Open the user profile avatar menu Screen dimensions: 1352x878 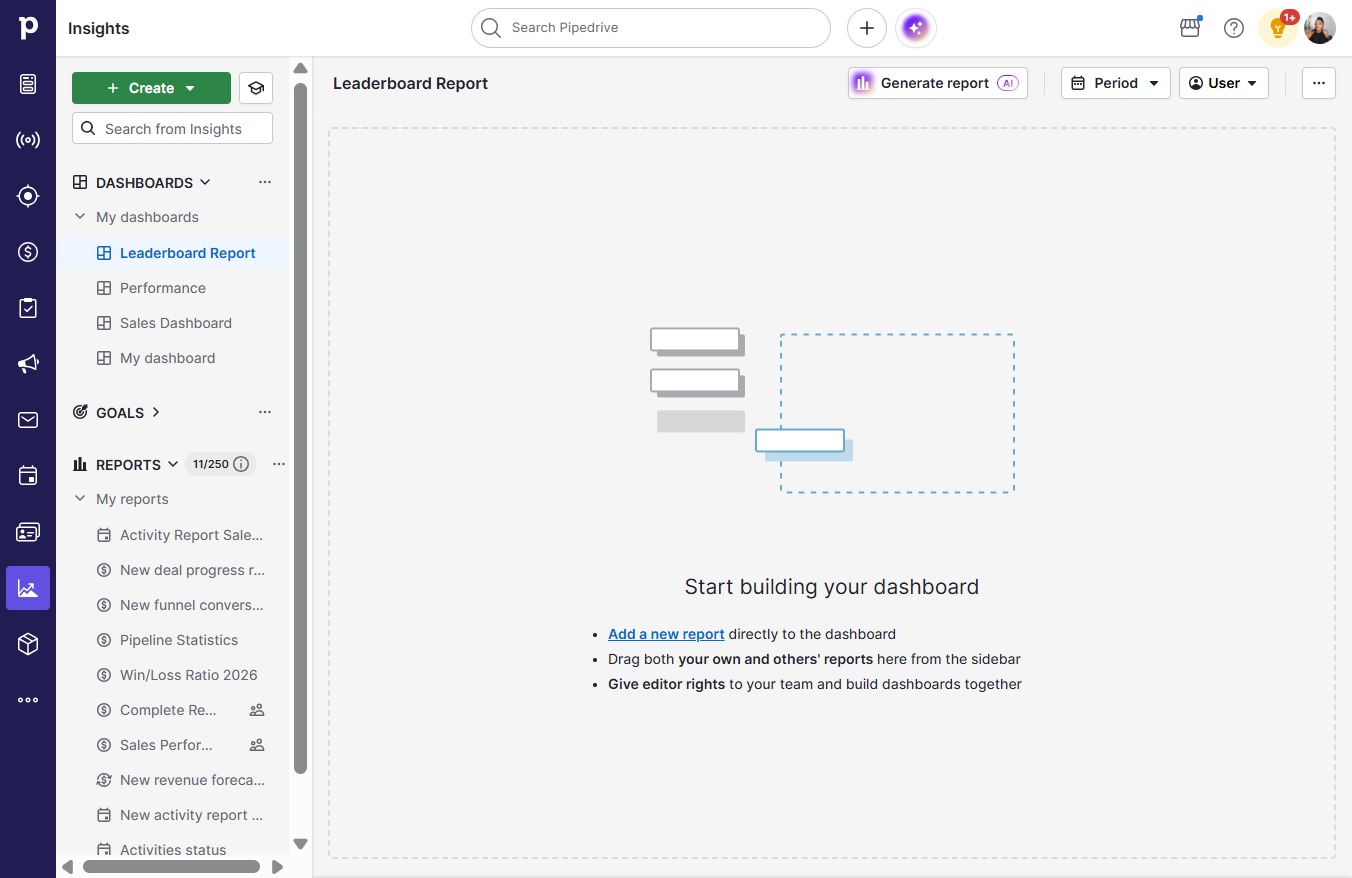1320,28
